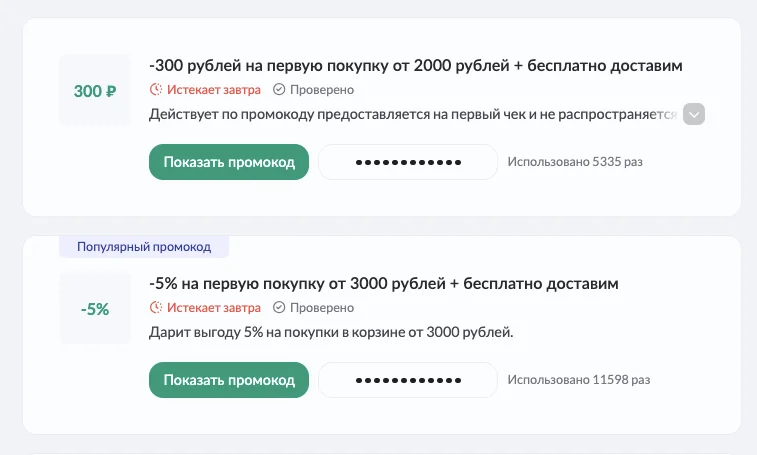Click the "Проверено" text in the -5% offer
This screenshot has width=757, height=455.
pos(321,308)
